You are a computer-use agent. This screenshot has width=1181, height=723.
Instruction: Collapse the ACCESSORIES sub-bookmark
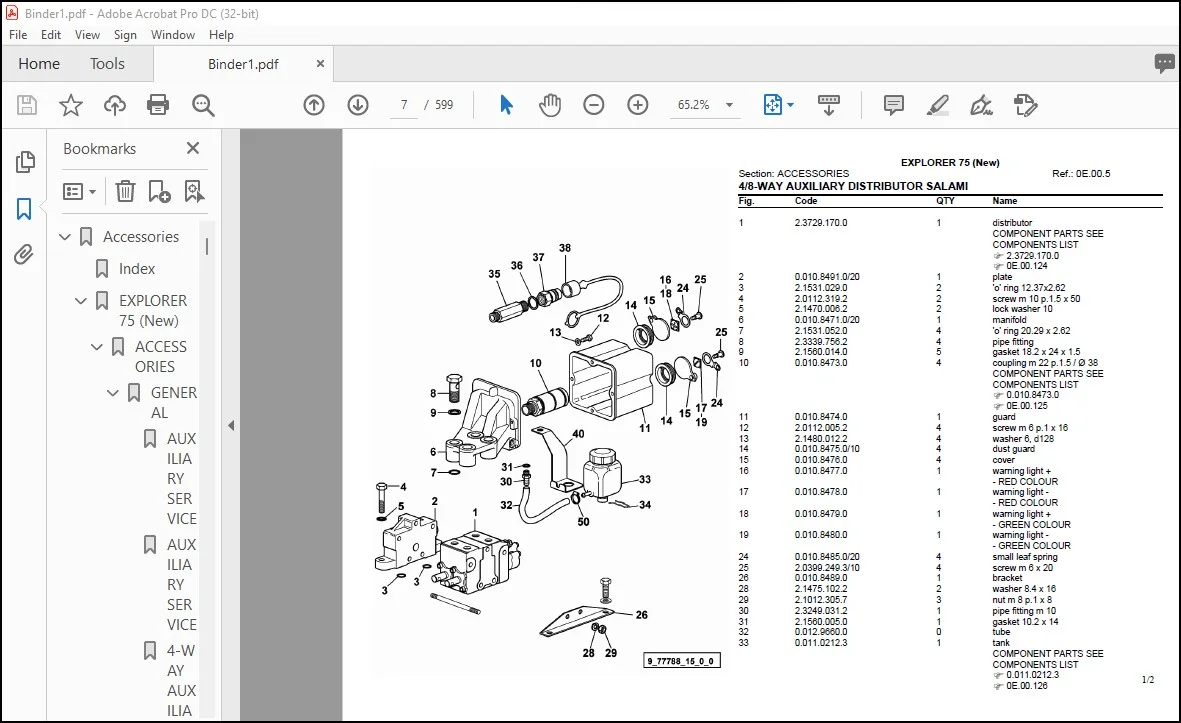[96, 346]
